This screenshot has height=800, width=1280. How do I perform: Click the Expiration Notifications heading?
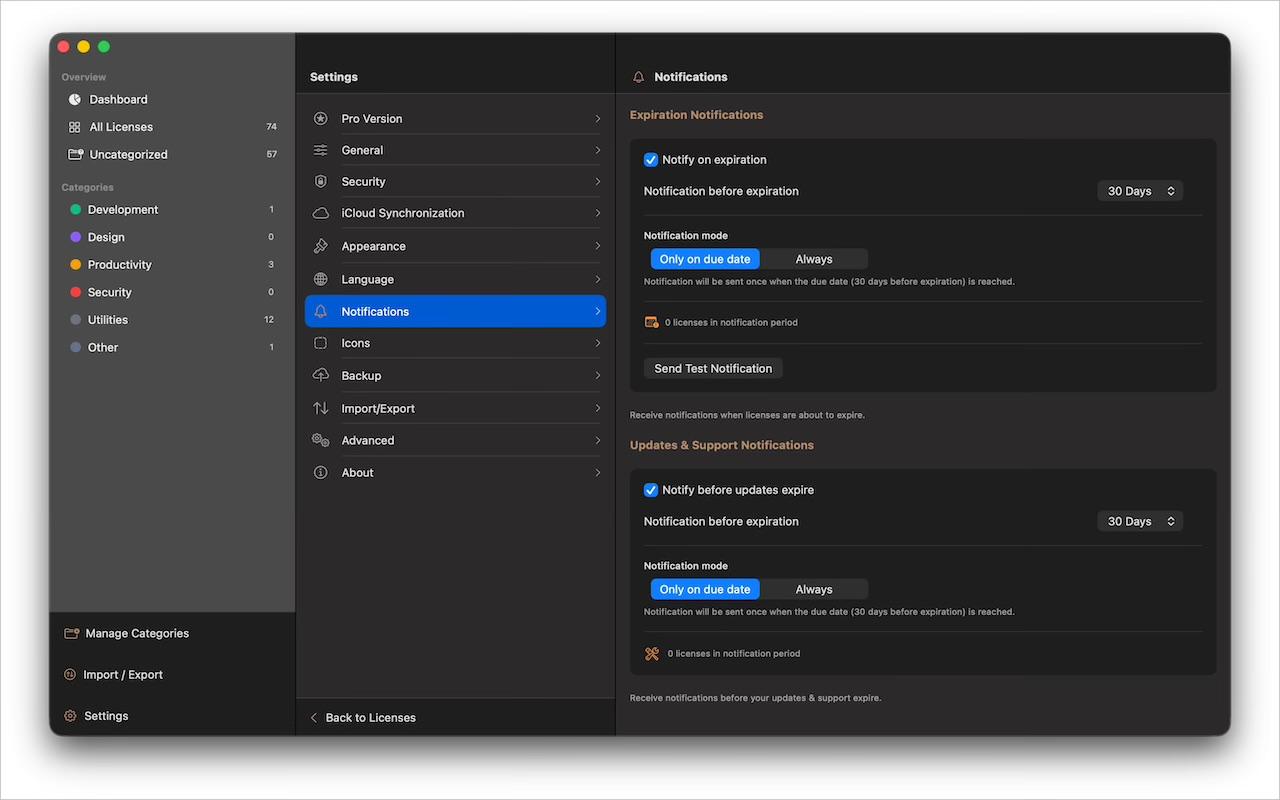pyautogui.click(x=696, y=115)
